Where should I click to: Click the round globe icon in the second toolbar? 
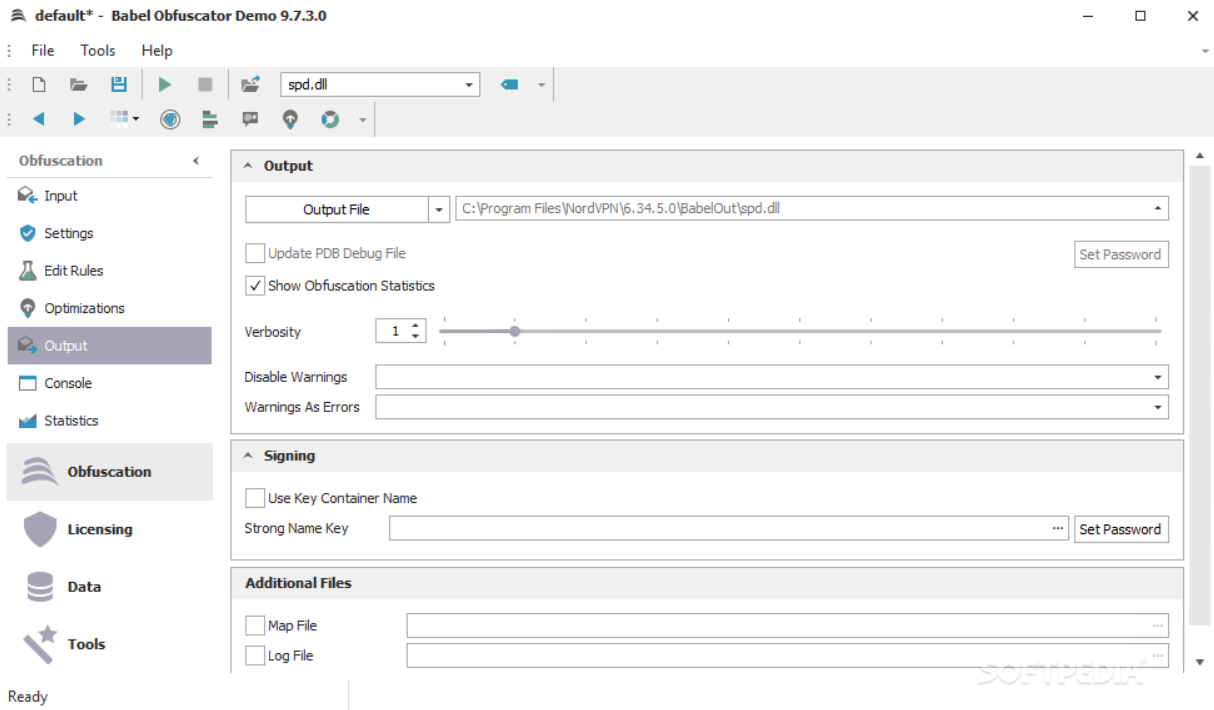click(x=170, y=119)
